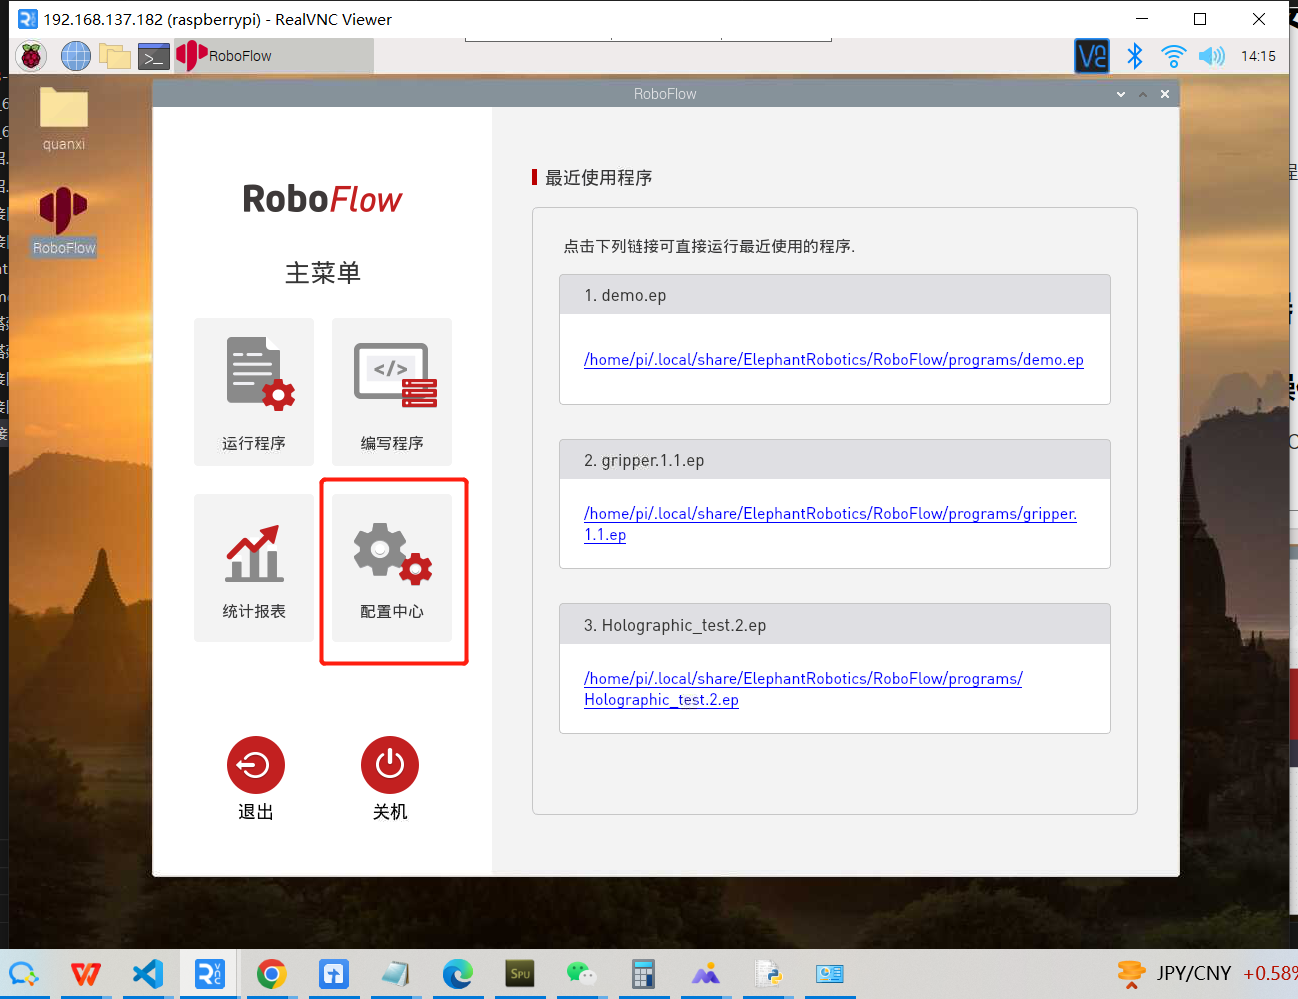The width and height of the screenshot is (1298, 999).
Task: Select the RoboFlow taskbar window entry
Action: (x=272, y=56)
